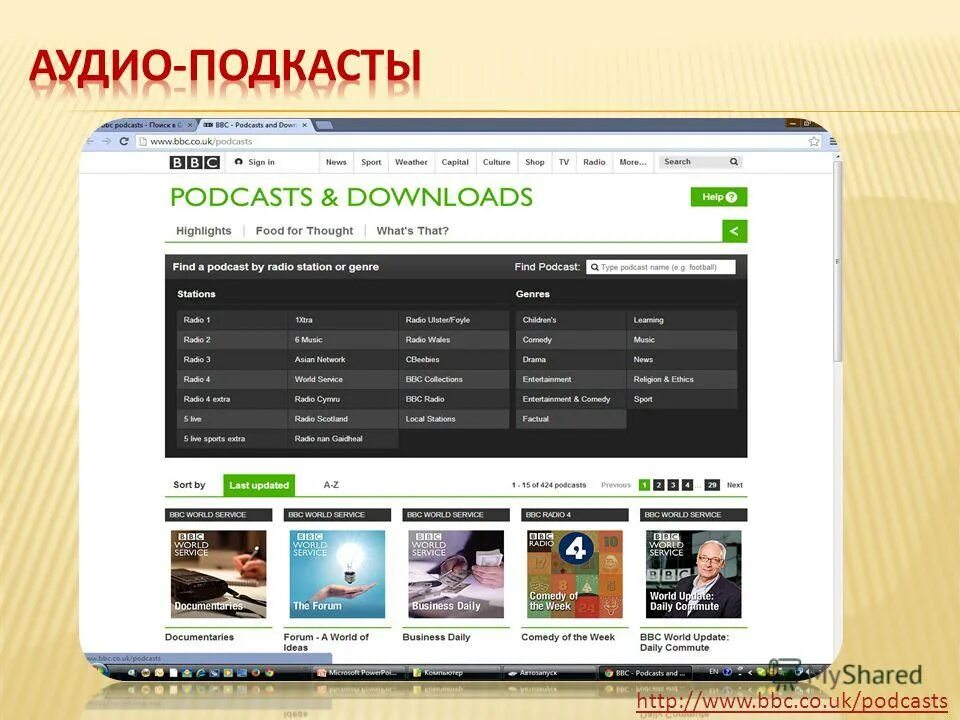Go to page 2 of podcasts

(x=658, y=485)
